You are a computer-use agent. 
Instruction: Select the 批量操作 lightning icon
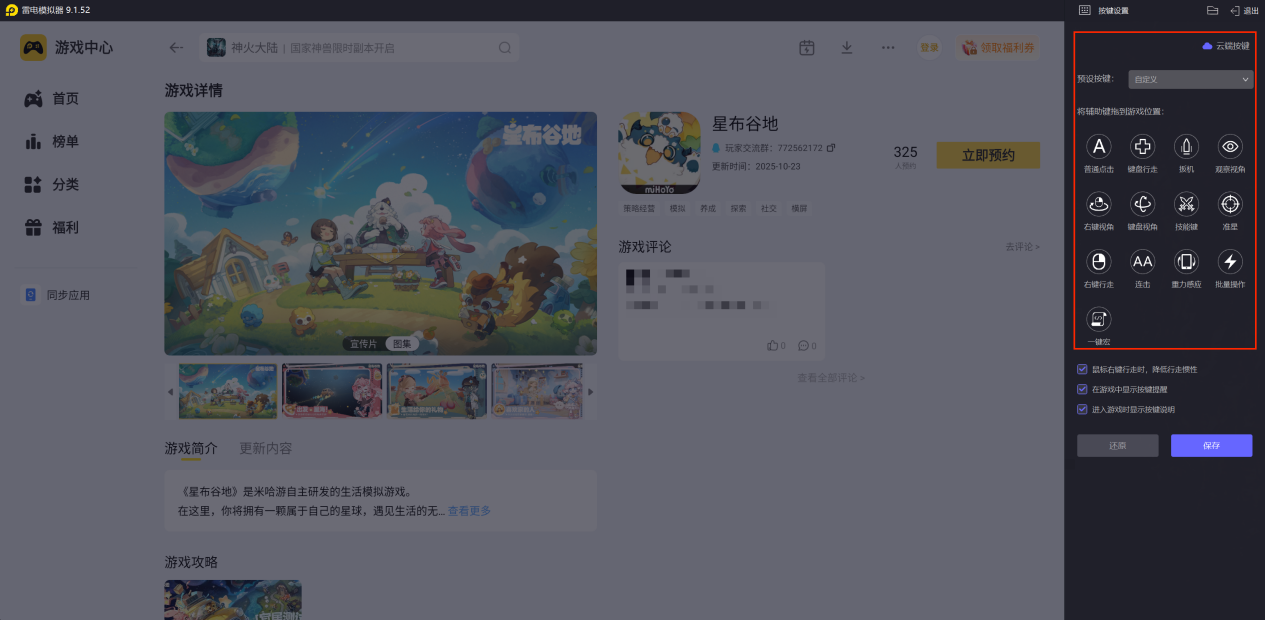pos(1230,262)
